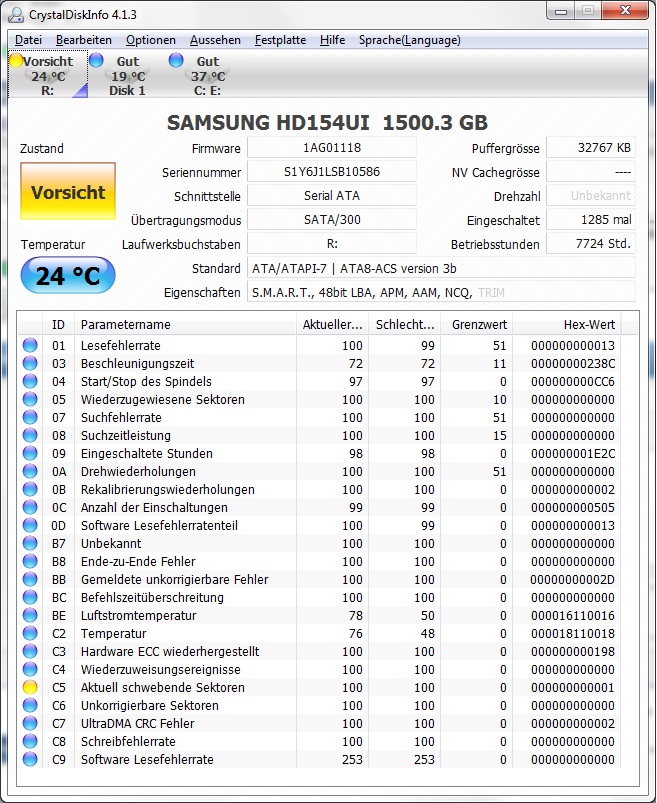657x803 pixels.
Task: Click the Betriebsstunden field 7724 Std.
Action: tap(591, 244)
